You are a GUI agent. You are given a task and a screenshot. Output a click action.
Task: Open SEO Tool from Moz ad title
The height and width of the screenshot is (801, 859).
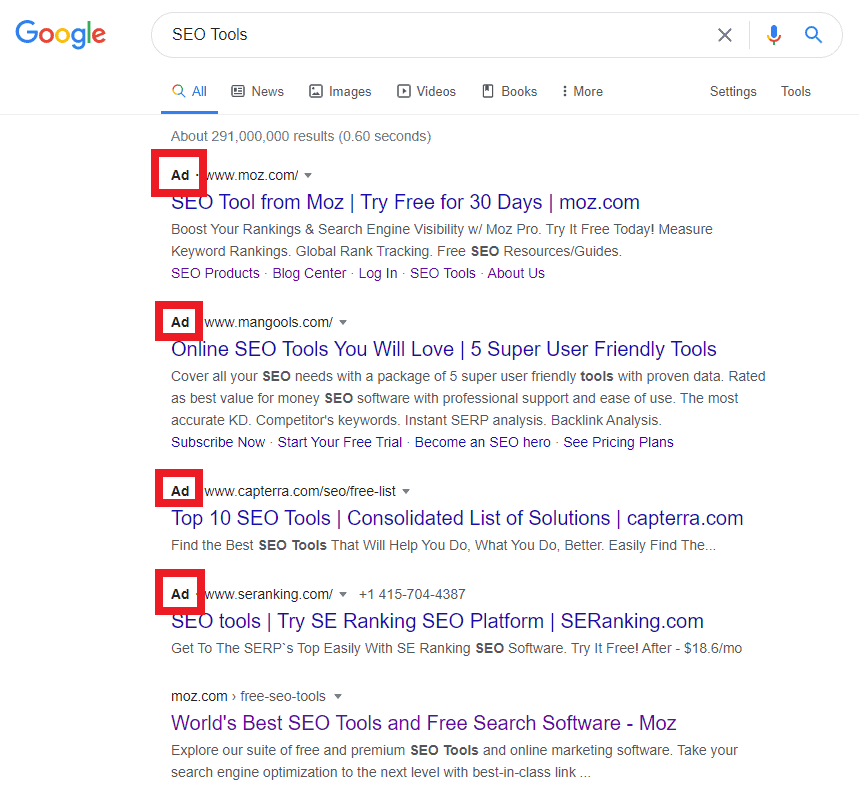pos(405,202)
